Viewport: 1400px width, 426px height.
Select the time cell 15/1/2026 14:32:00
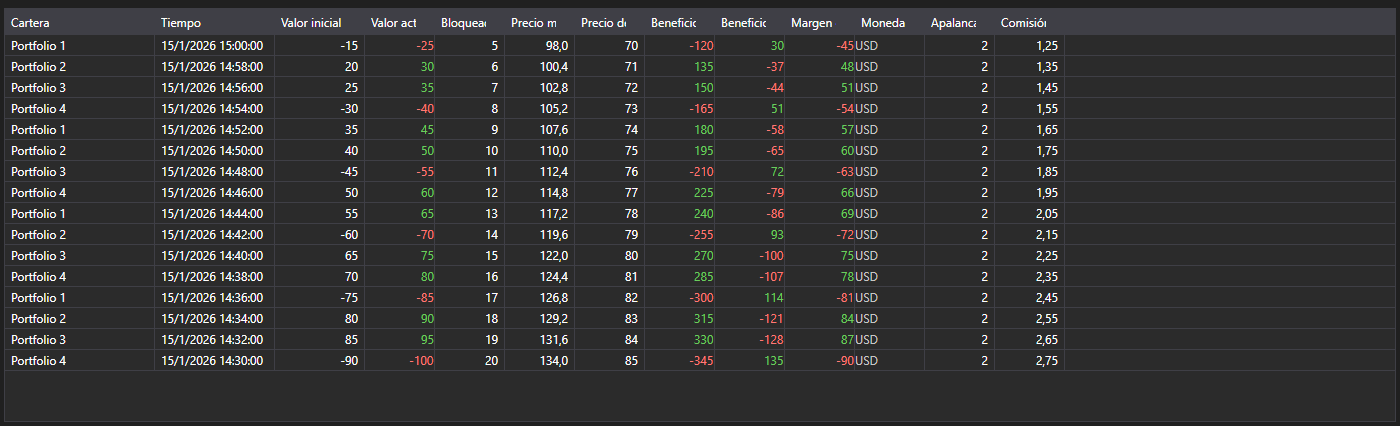click(214, 340)
